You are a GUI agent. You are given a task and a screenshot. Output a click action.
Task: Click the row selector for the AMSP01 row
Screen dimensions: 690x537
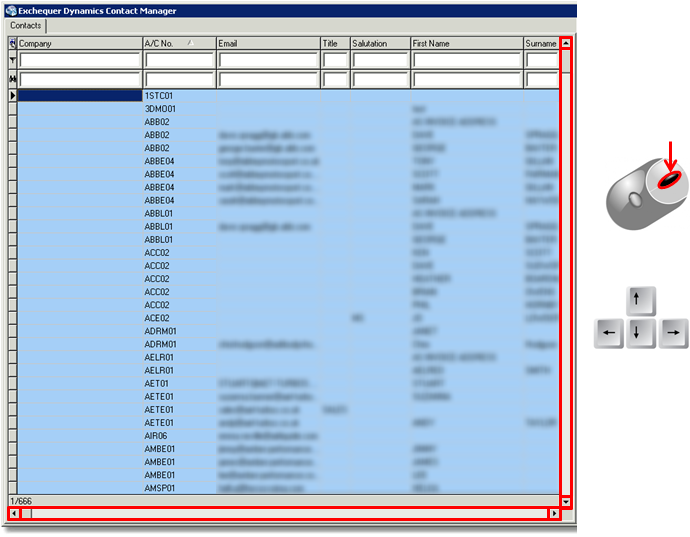tap(12, 488)
